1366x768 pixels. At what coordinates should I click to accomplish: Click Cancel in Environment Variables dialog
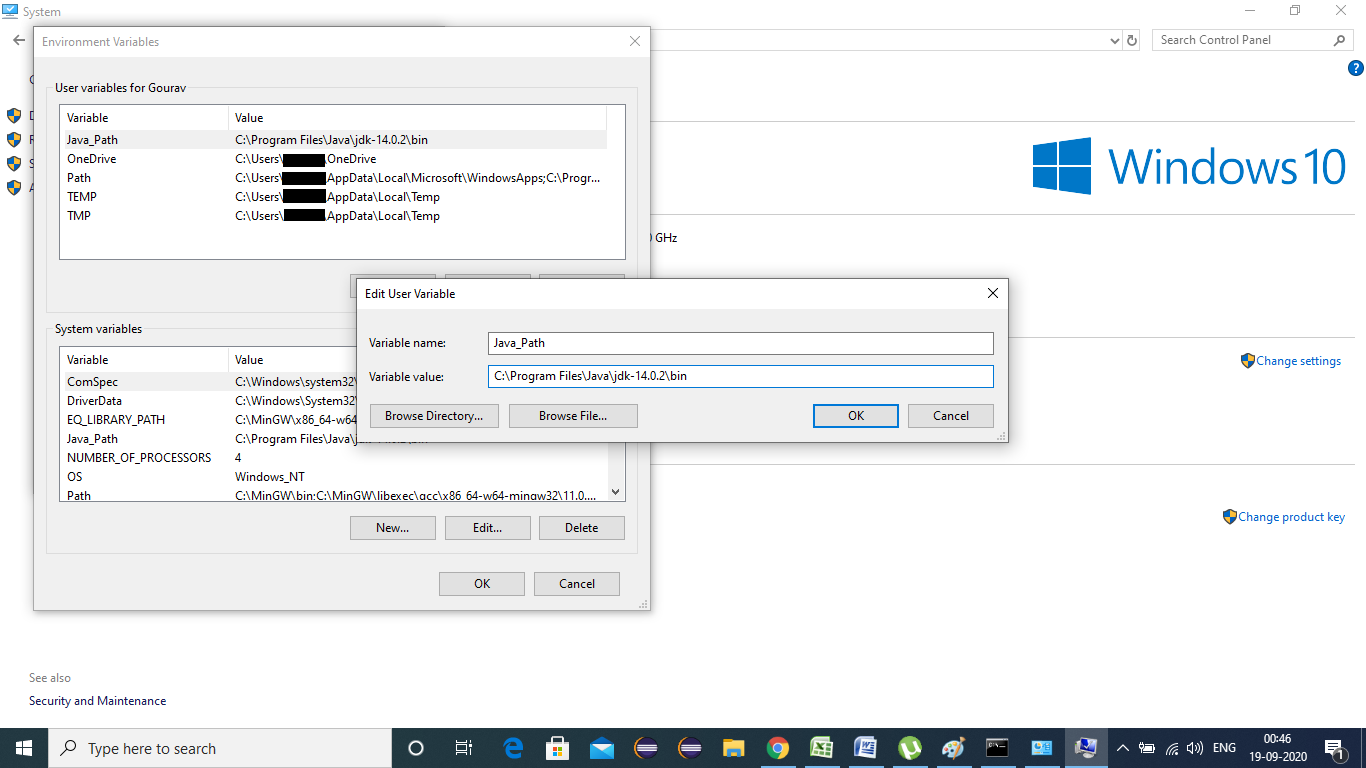[577, 584]
